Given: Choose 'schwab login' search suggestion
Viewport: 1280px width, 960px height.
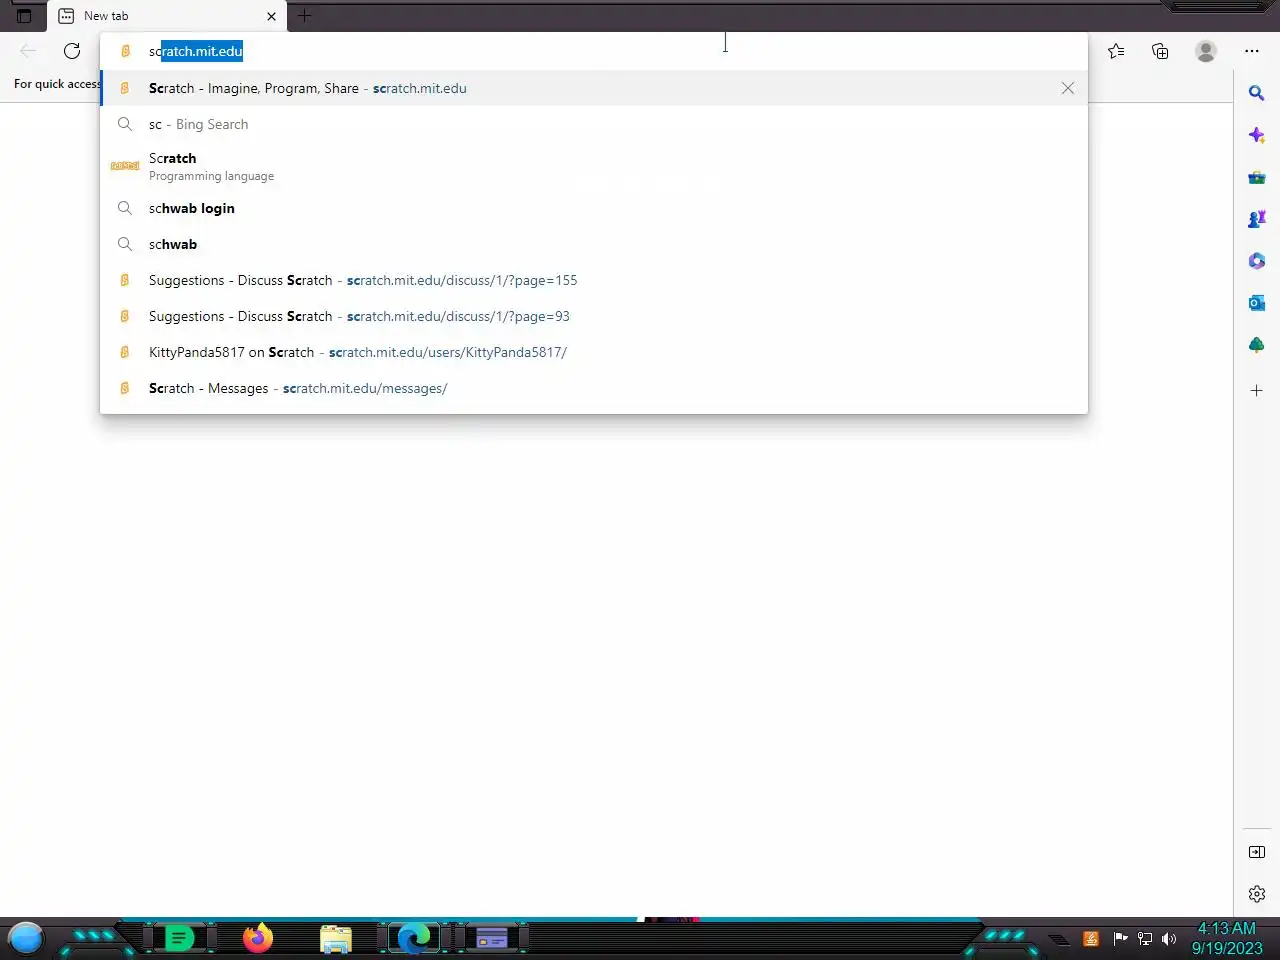Looking at the screenshot, I should (594, 208).
